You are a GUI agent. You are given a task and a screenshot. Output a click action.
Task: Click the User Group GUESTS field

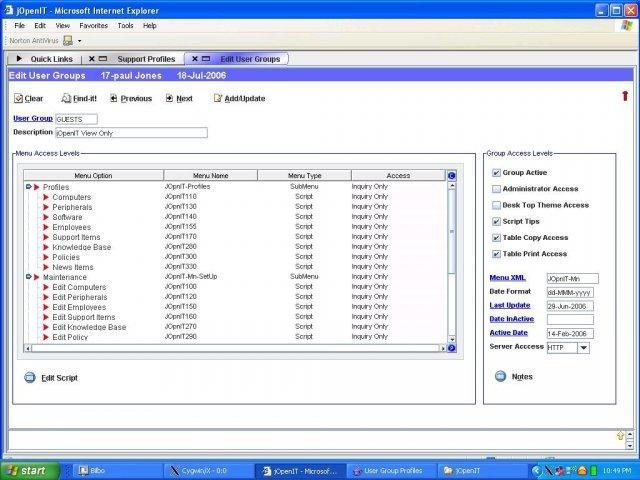[x=76, y=119]
